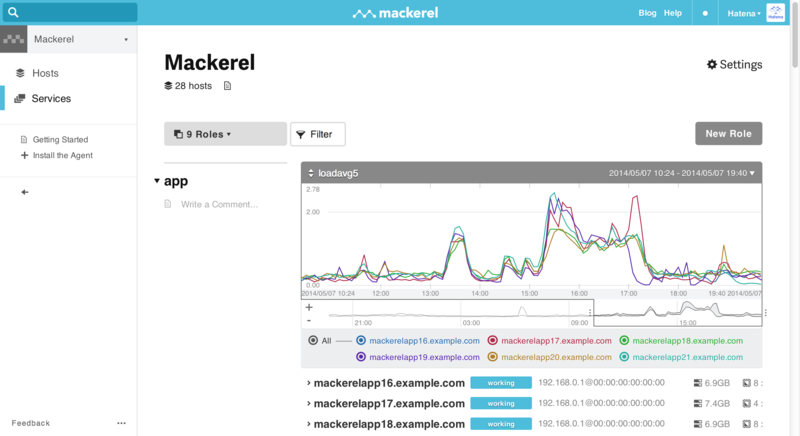Open the Feedback ellipsis menu

point(121,423)
